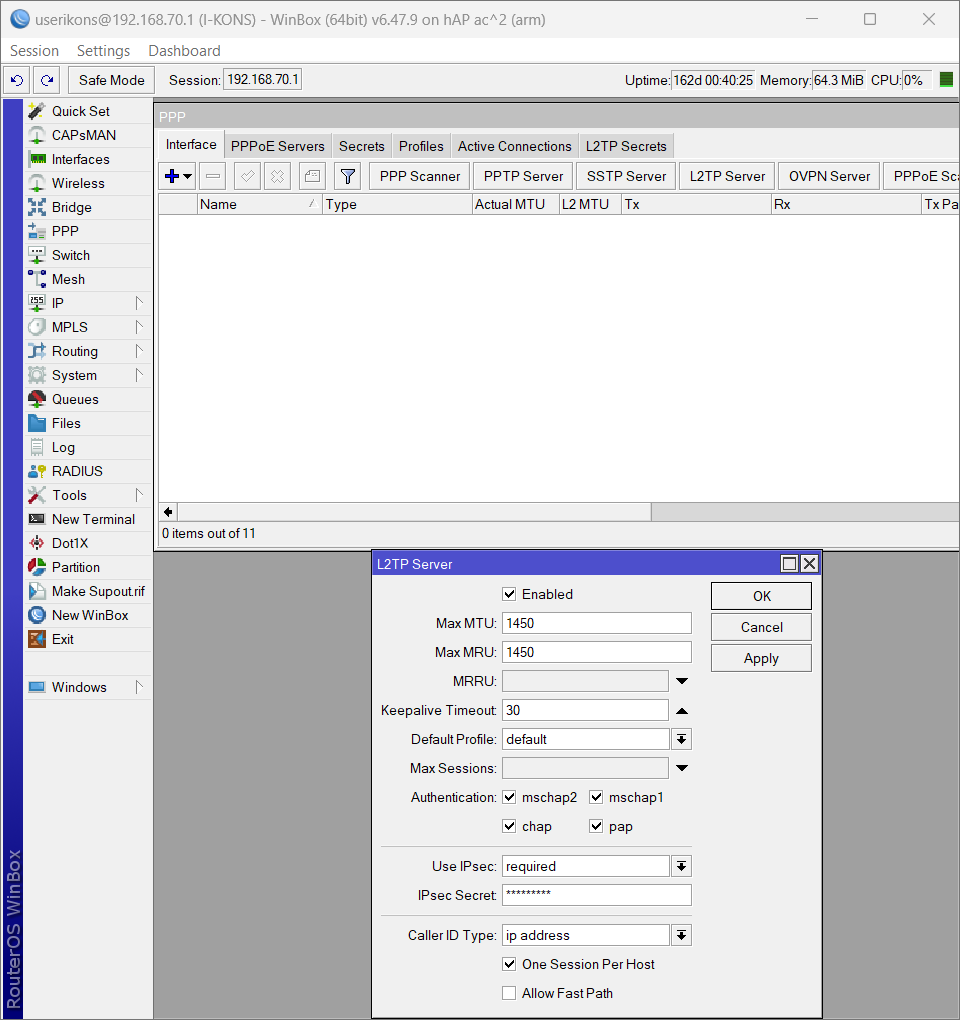Click the Undo toolbar icon

[17, 80]
